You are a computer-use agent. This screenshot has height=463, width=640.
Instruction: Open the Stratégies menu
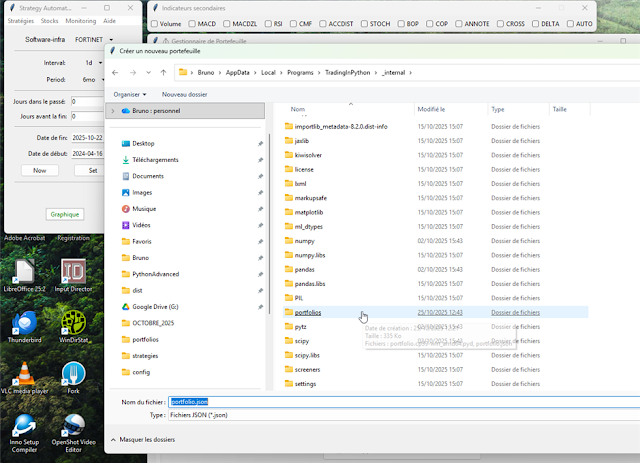pyautogui.click(x=21, y=20)
